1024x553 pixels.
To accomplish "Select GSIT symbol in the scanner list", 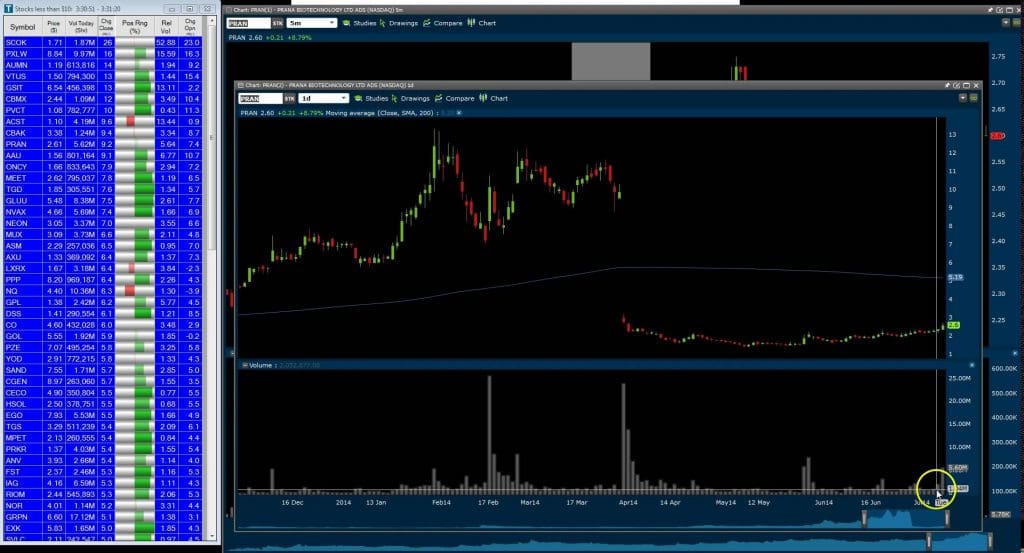I will coord(14,87).
